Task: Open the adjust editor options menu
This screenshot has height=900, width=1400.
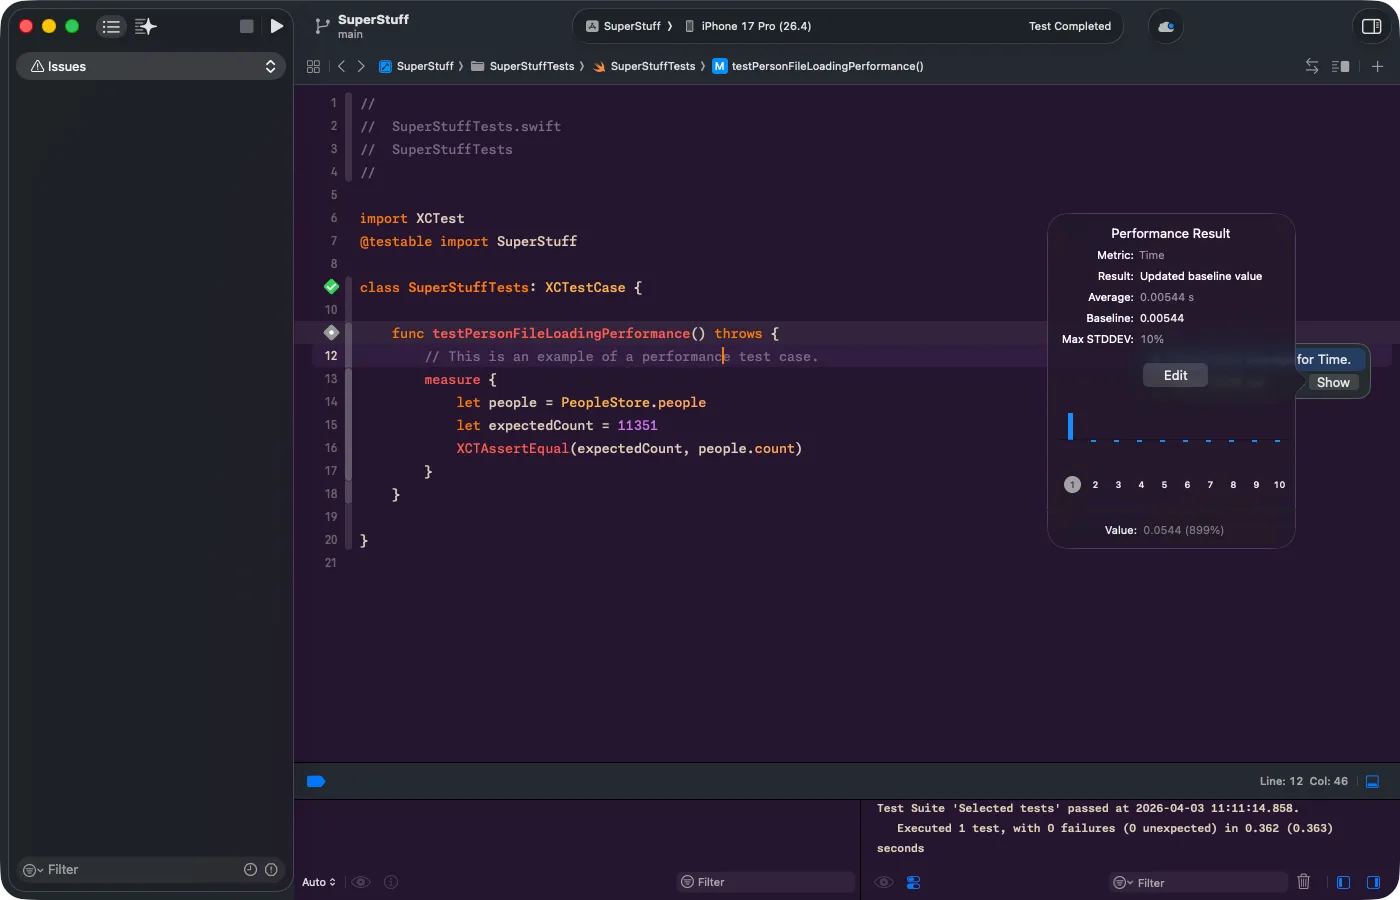Action: pyautogui.click(x=1341, y=66)
